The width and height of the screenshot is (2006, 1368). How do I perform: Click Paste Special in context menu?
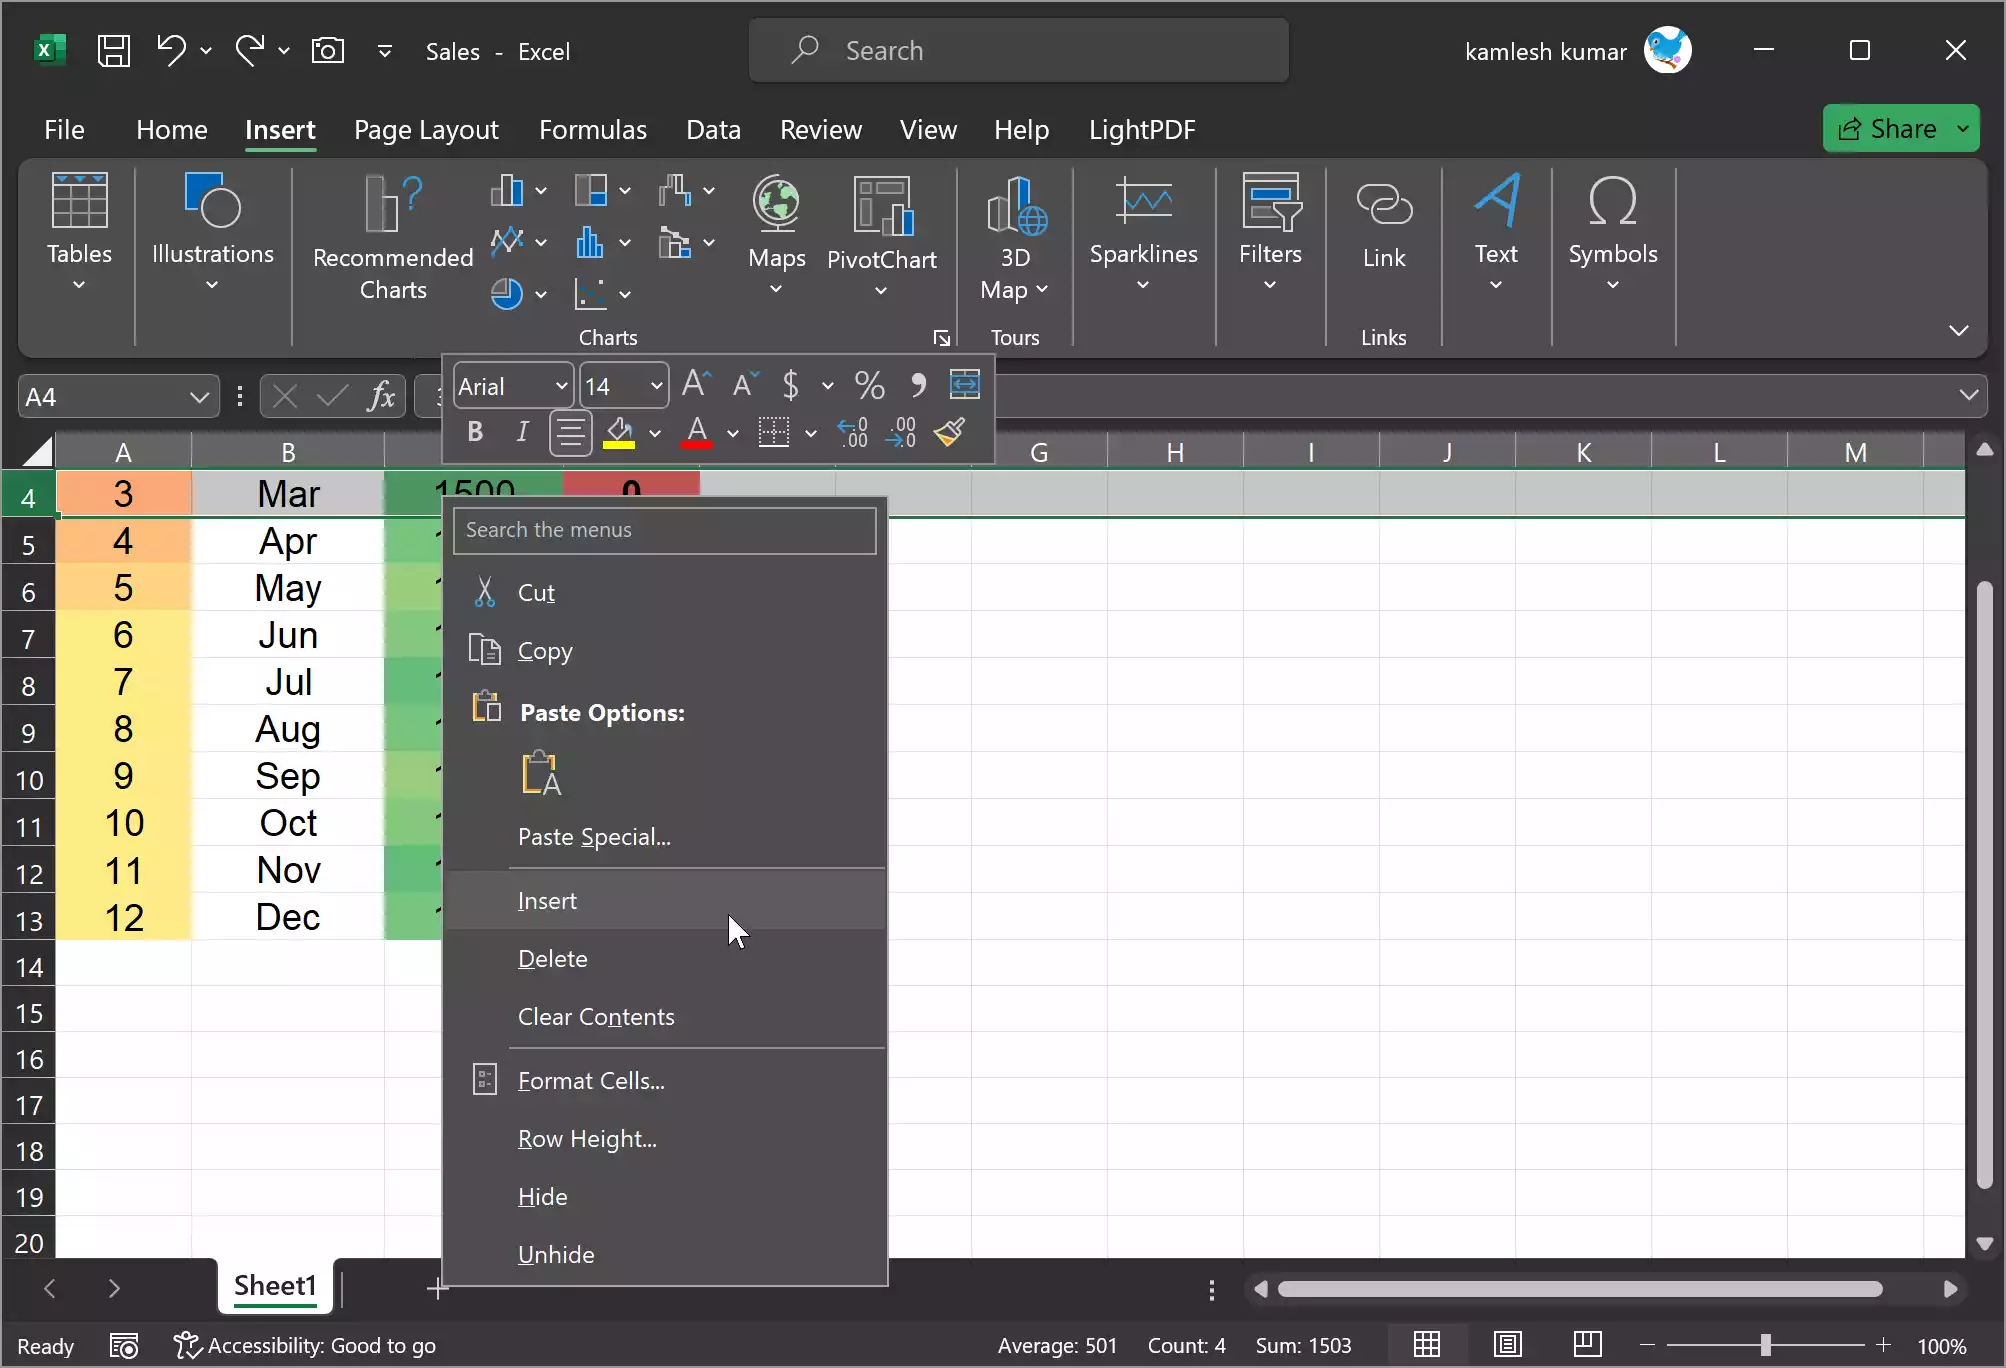pyautogui.click(x=594, y=836)
